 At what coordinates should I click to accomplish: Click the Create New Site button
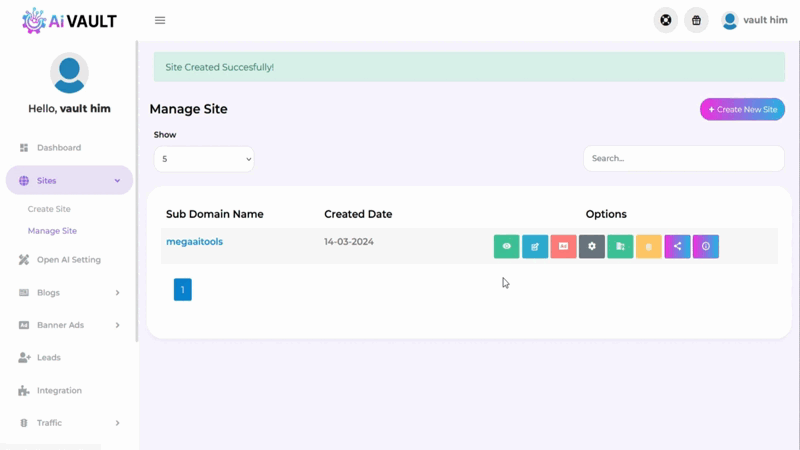coord(742,109)
